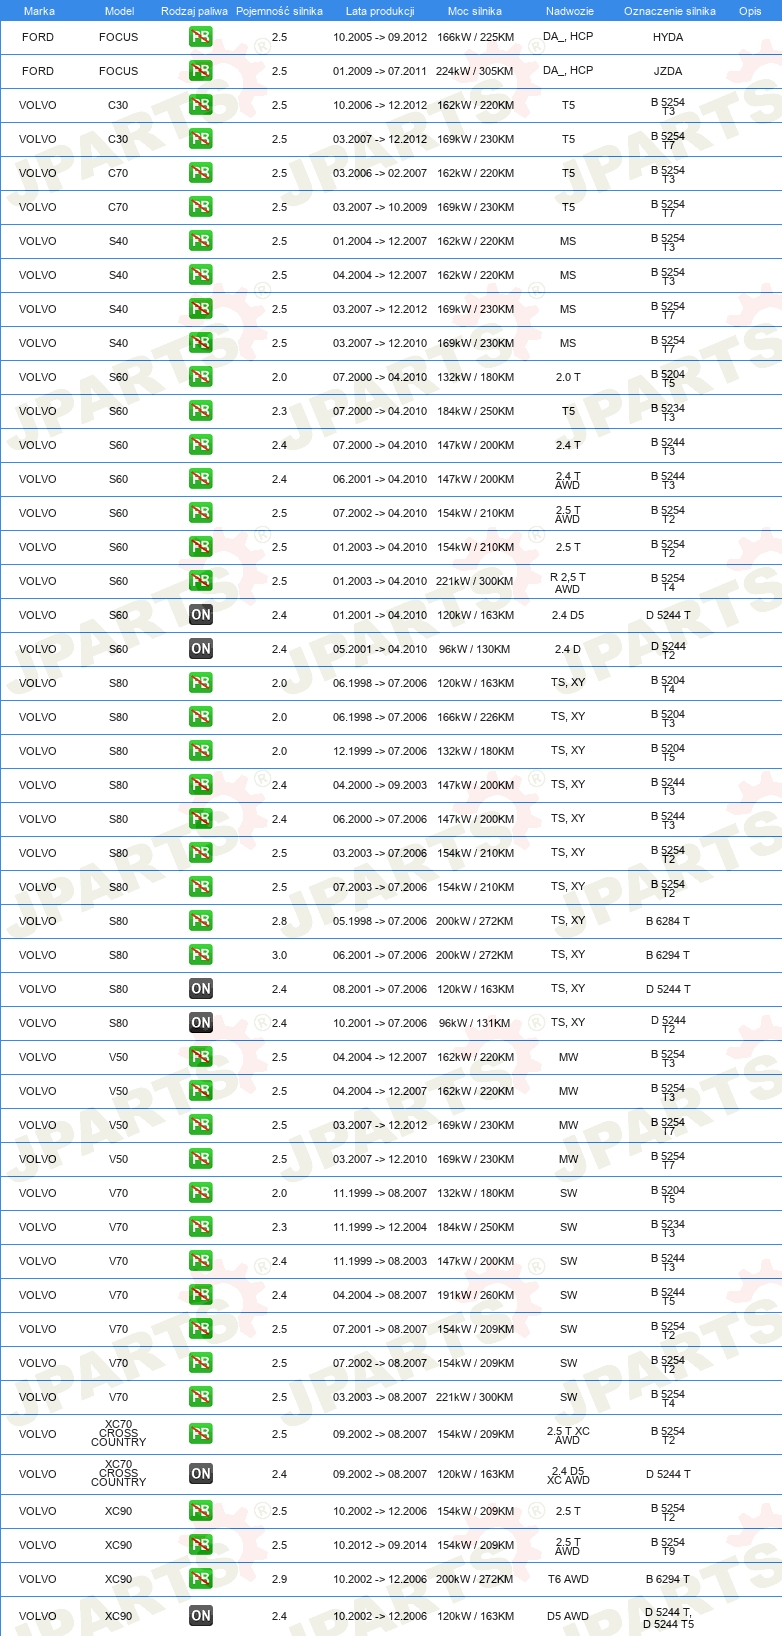Click the 2.4 D5 XC AWD body cell
782x1636 pixels.
(568, 1475)
